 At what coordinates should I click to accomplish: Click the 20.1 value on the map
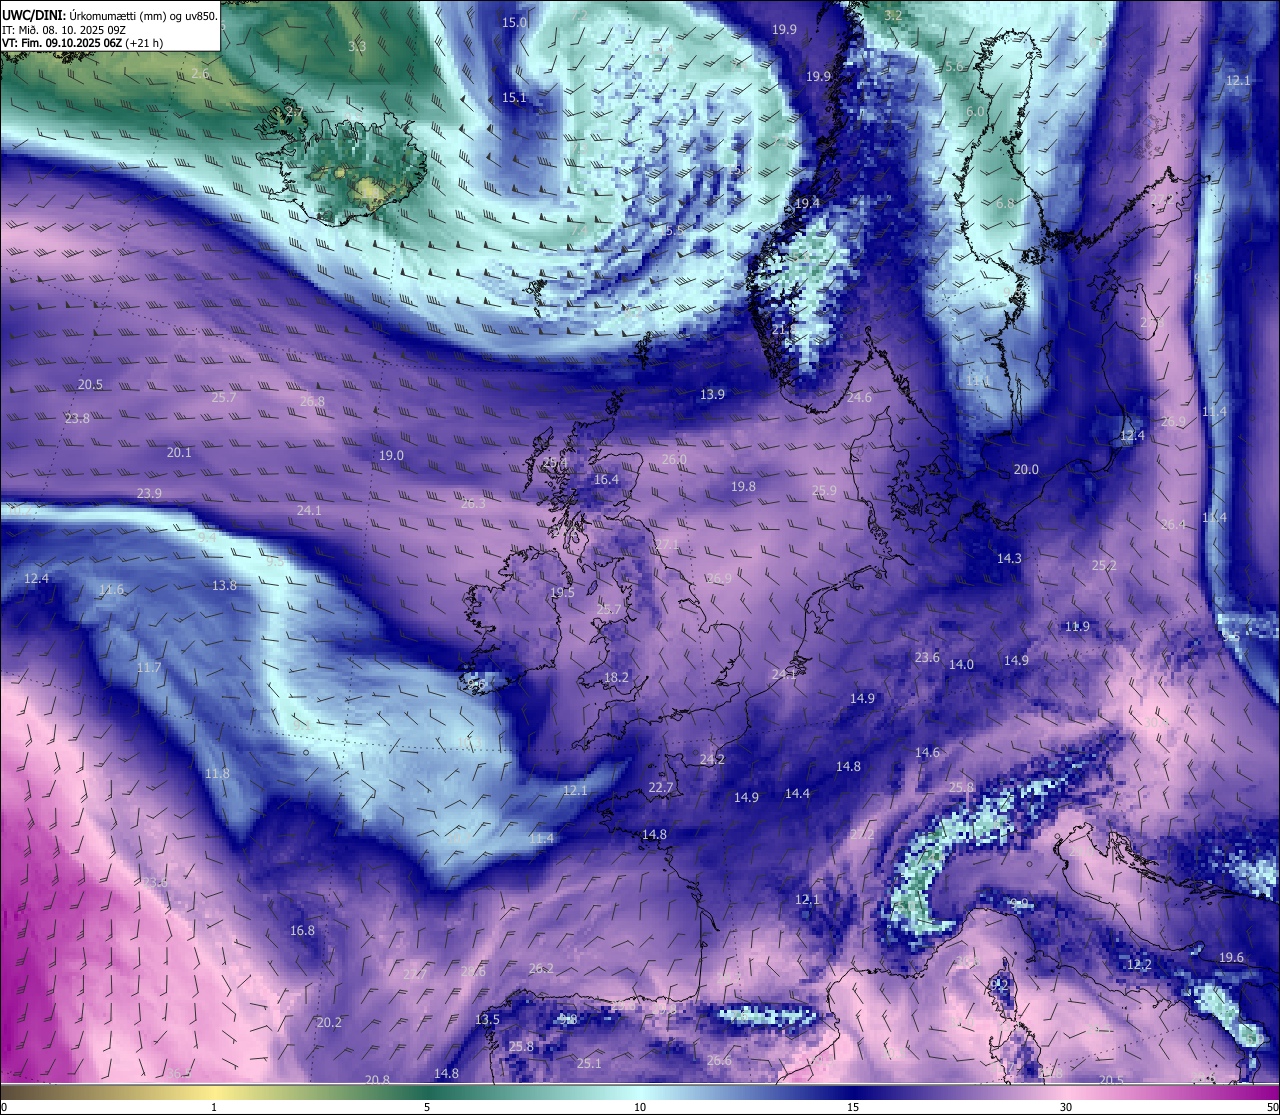(179, 452)
